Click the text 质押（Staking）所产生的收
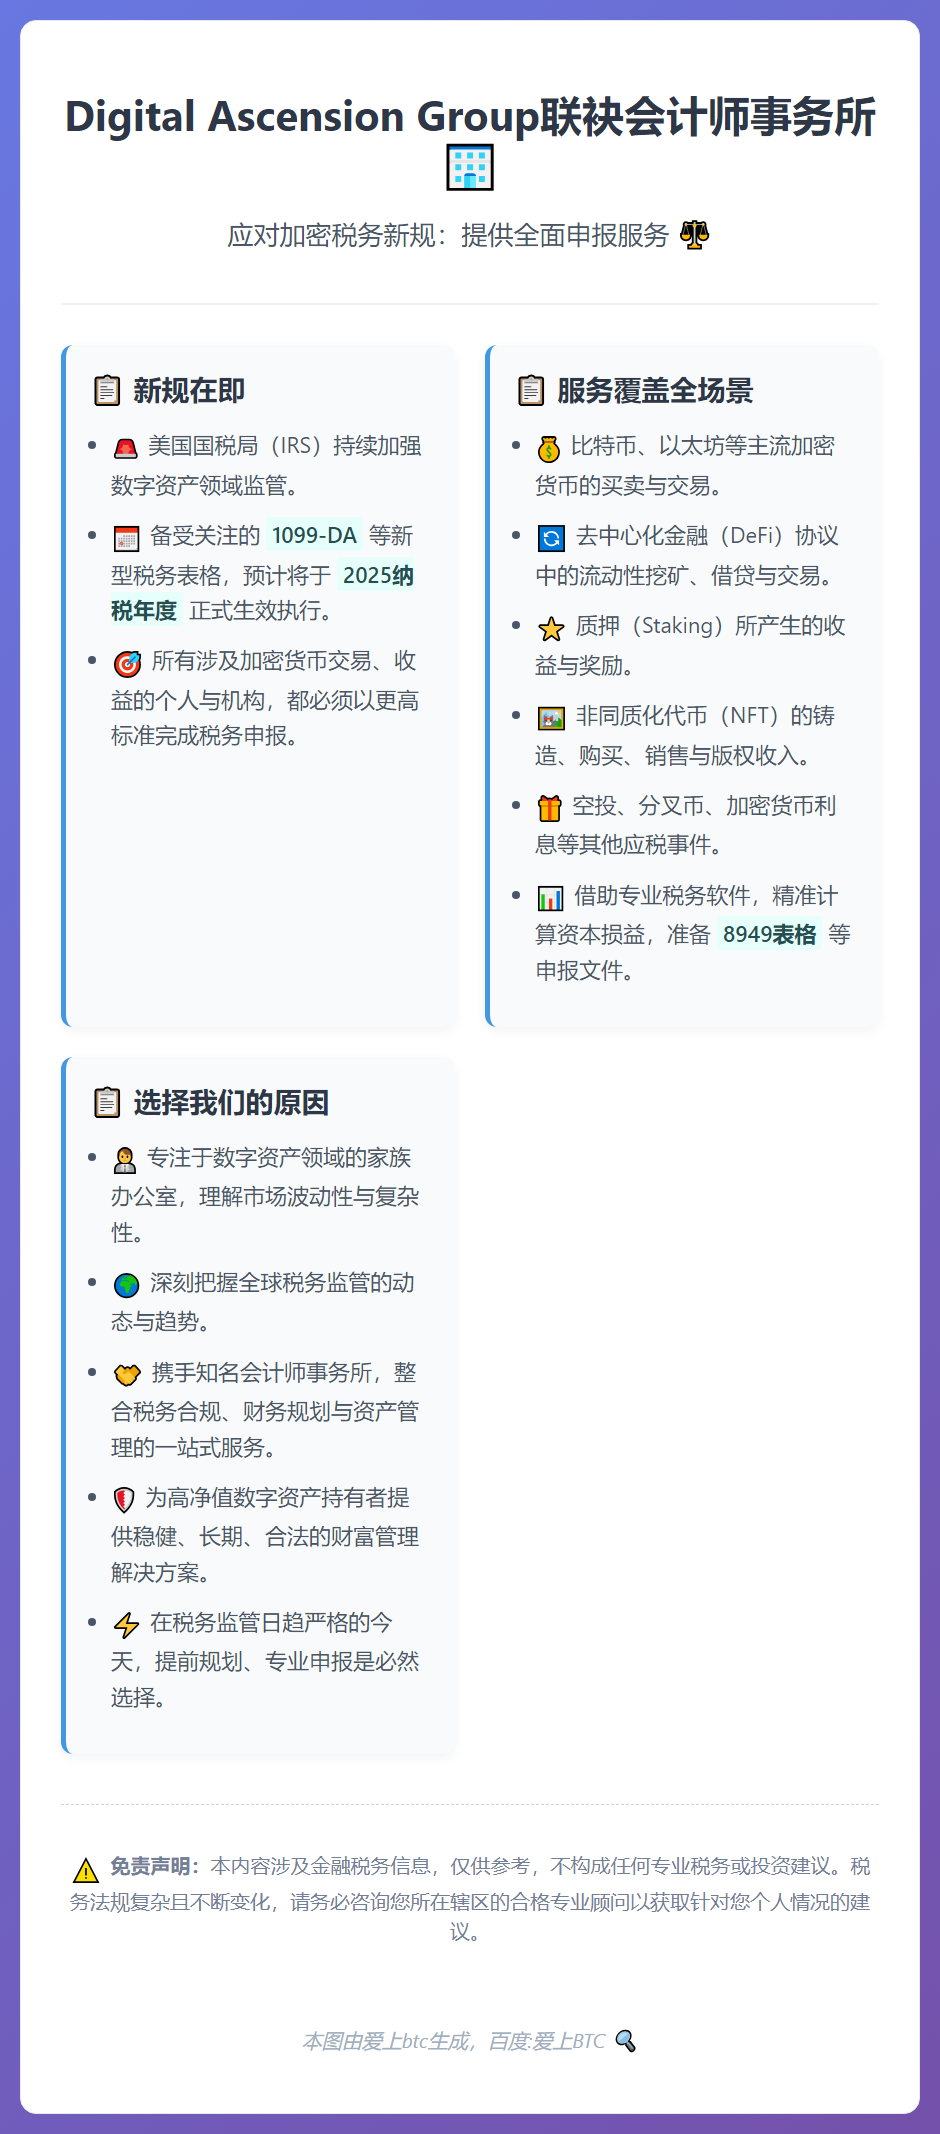The width and height of the screenshot is (940, 2134). pyautogui.click(x=710, y=626)
